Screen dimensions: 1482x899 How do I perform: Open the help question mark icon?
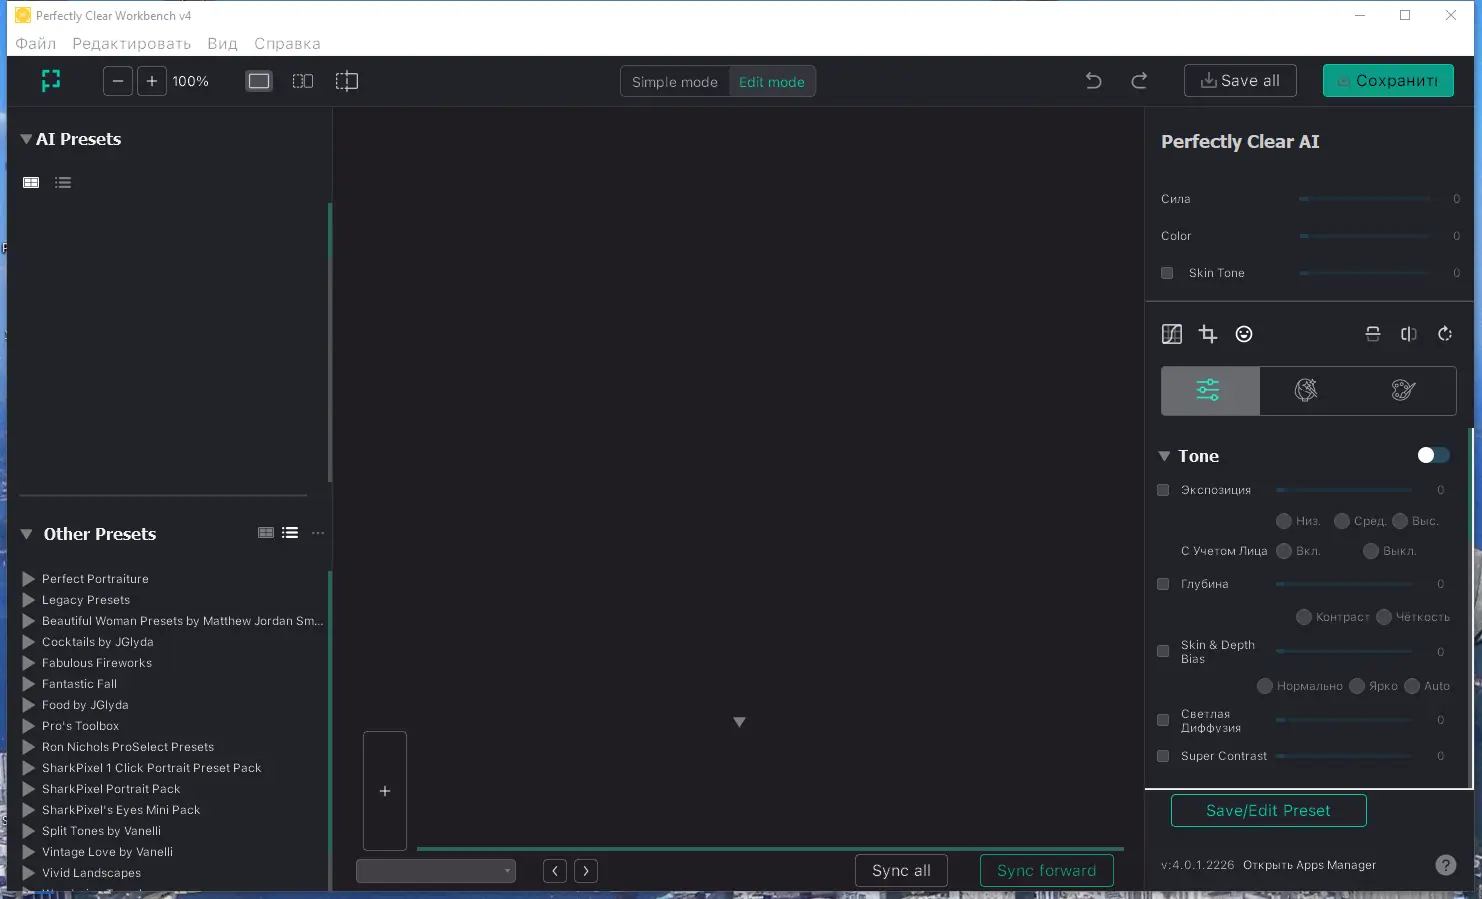coord(1446,865)
